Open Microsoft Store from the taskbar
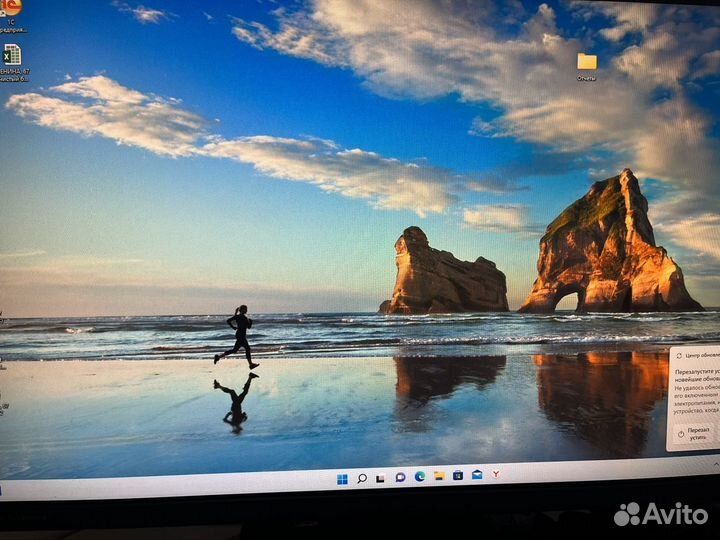Screen dimensions: 720x540 [x=458, y=475]
